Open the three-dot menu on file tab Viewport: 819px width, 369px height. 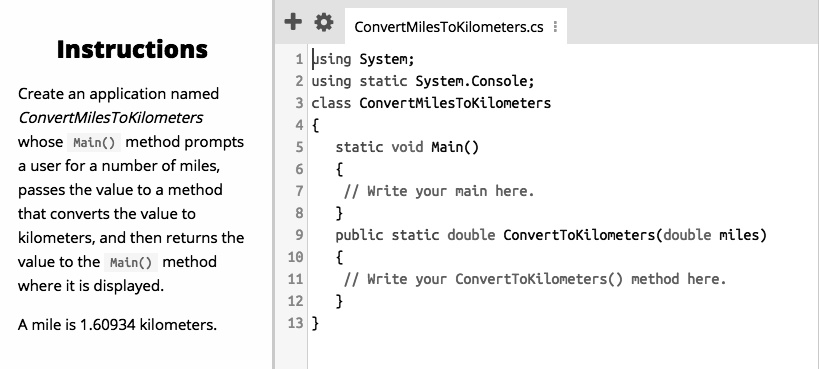click(x=555, y=27)
